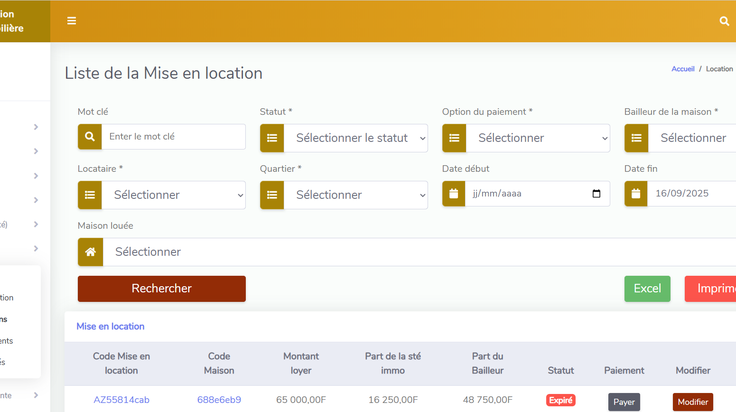
Task: Click the calendar icon beside Date début
Action: tap(453, 193)
